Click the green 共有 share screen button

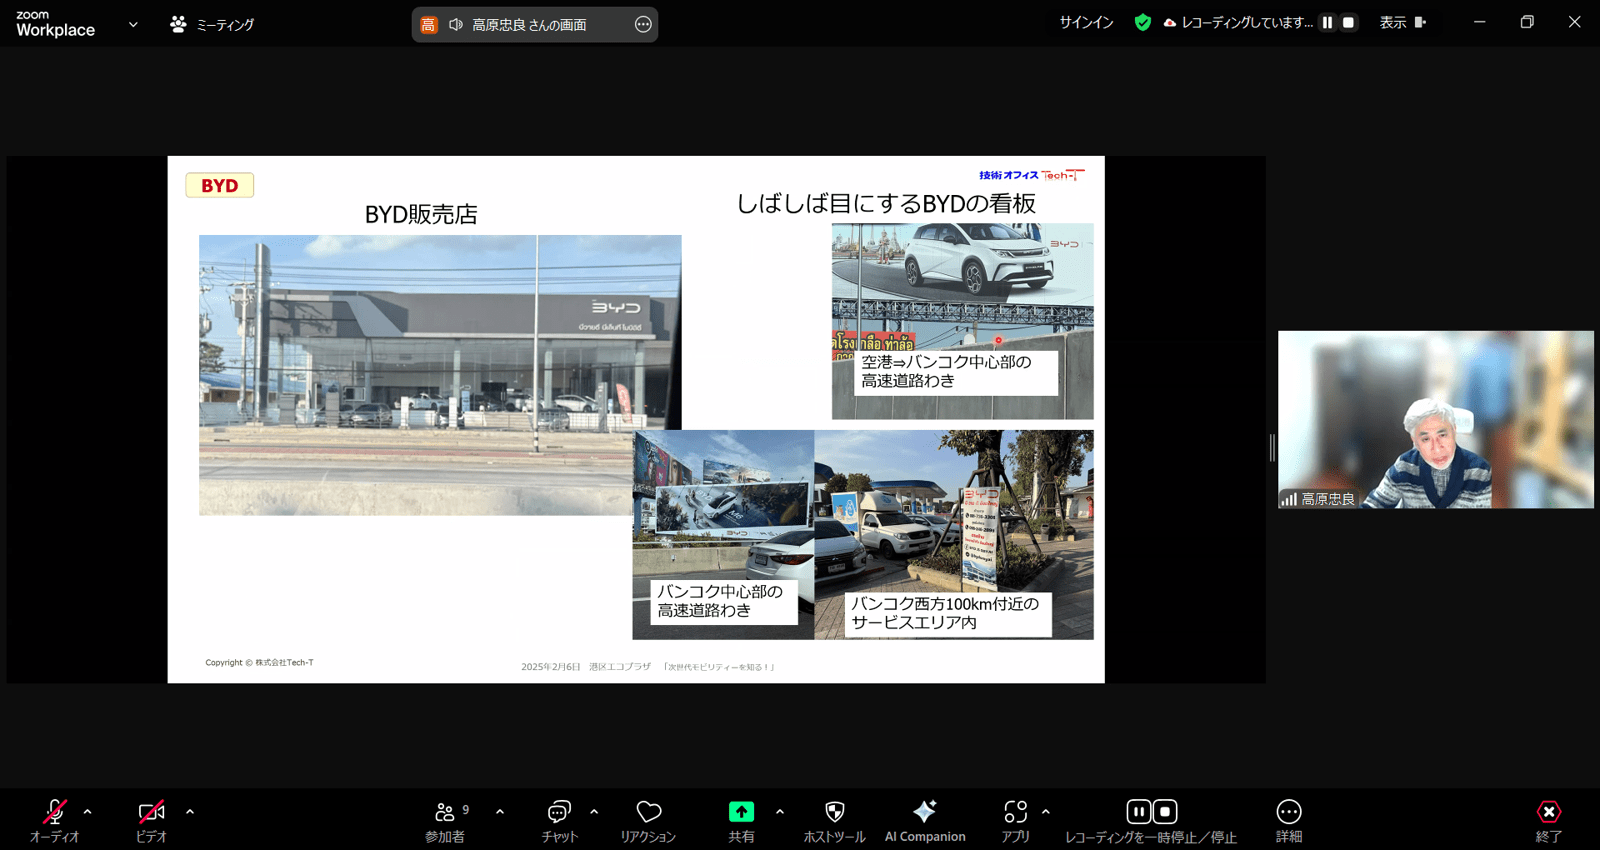click(x=741, y=811)
